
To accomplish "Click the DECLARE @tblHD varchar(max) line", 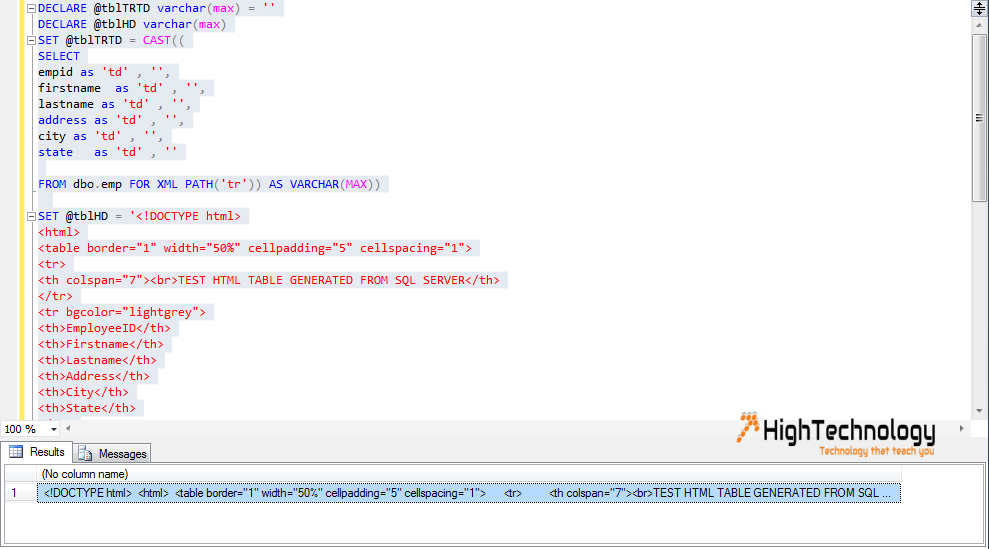I will 132,25.
